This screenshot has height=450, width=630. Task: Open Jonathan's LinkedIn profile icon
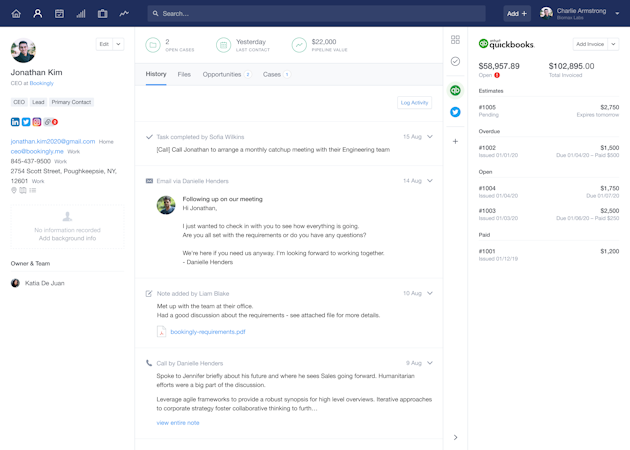pyautogui.click(x=15, y=122)
